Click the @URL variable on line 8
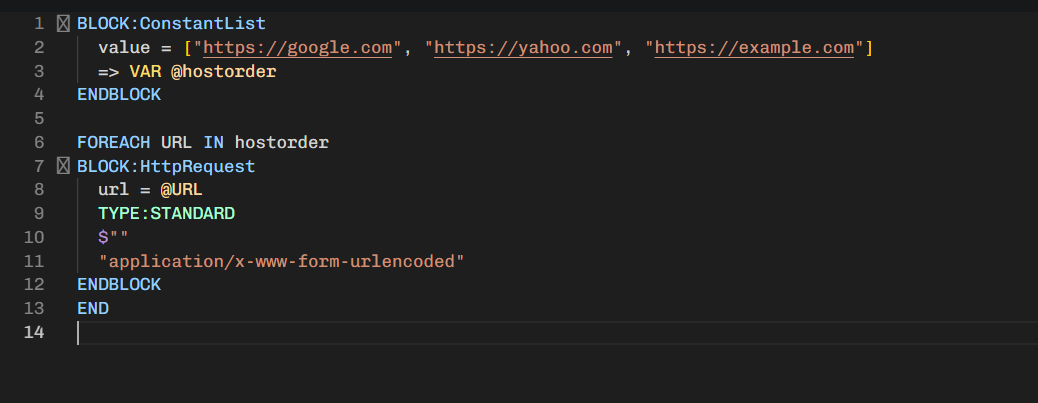1038x403 pixels. coord(181,190)
